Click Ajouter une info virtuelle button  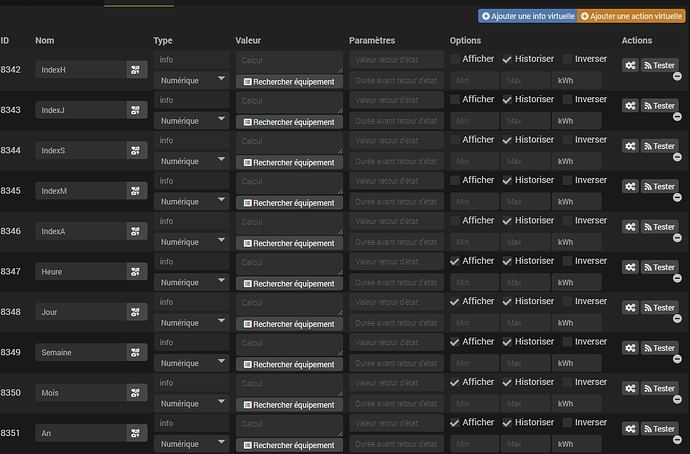(x=527, y=16)
